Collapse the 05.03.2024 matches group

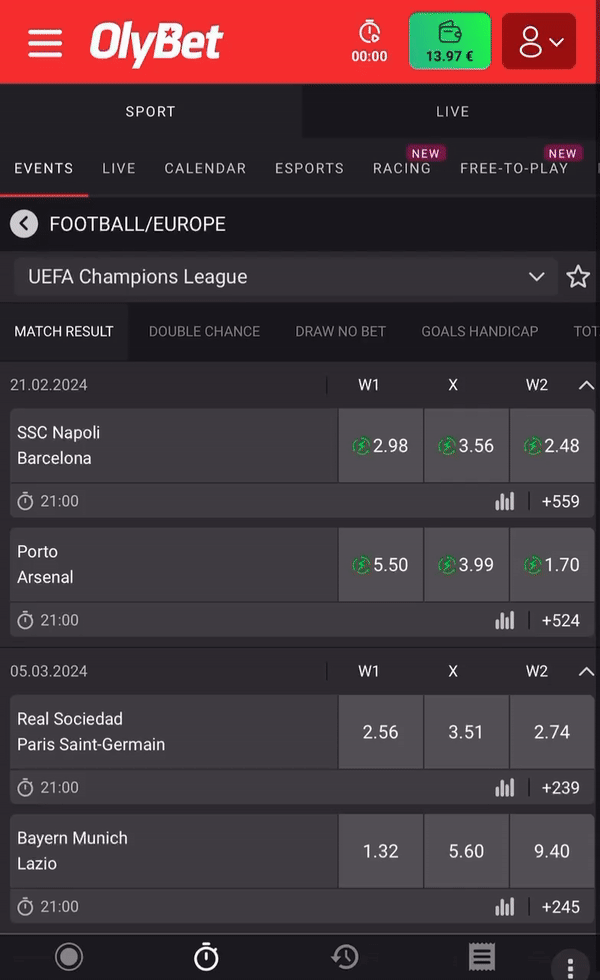coord(586,671)
